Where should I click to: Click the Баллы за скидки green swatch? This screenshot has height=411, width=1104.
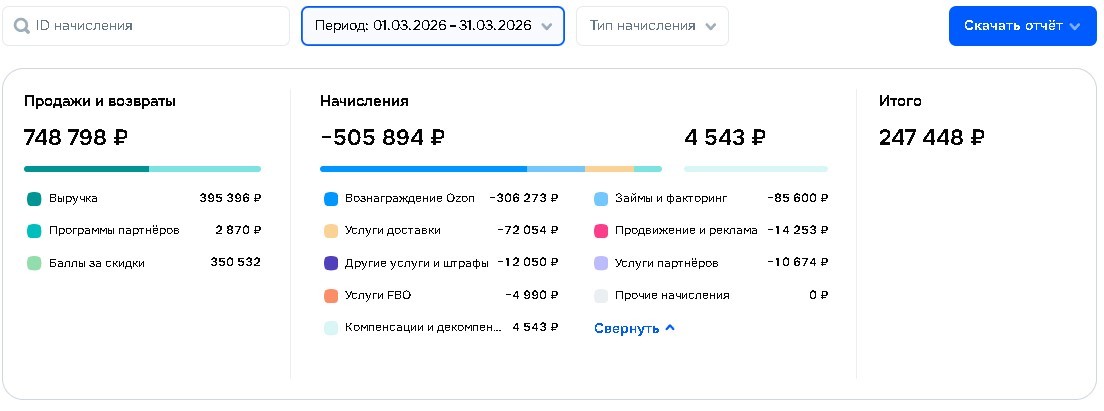click(34, 263)
